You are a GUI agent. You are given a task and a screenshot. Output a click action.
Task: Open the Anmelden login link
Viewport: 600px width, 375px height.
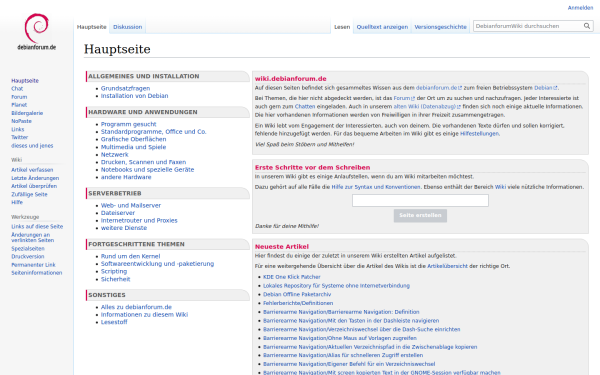pos(580,8)
